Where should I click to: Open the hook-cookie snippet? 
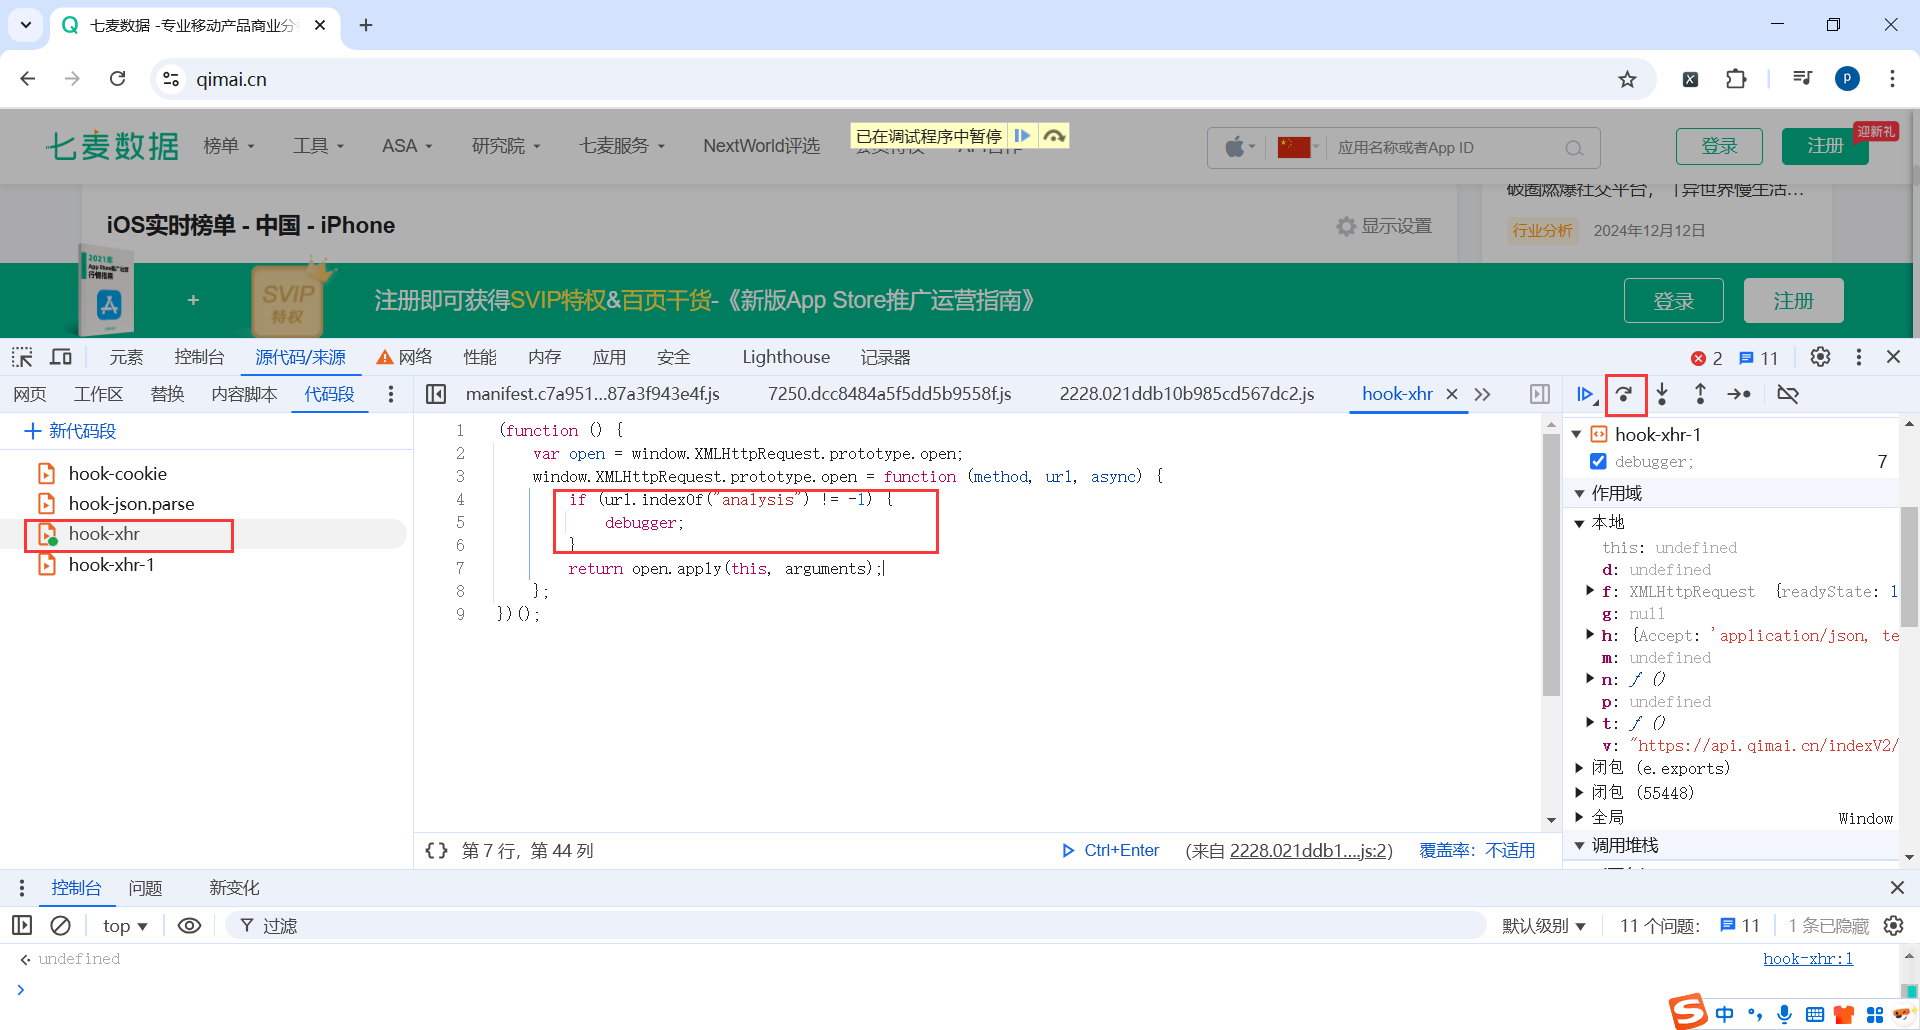[x=117, y=473]
